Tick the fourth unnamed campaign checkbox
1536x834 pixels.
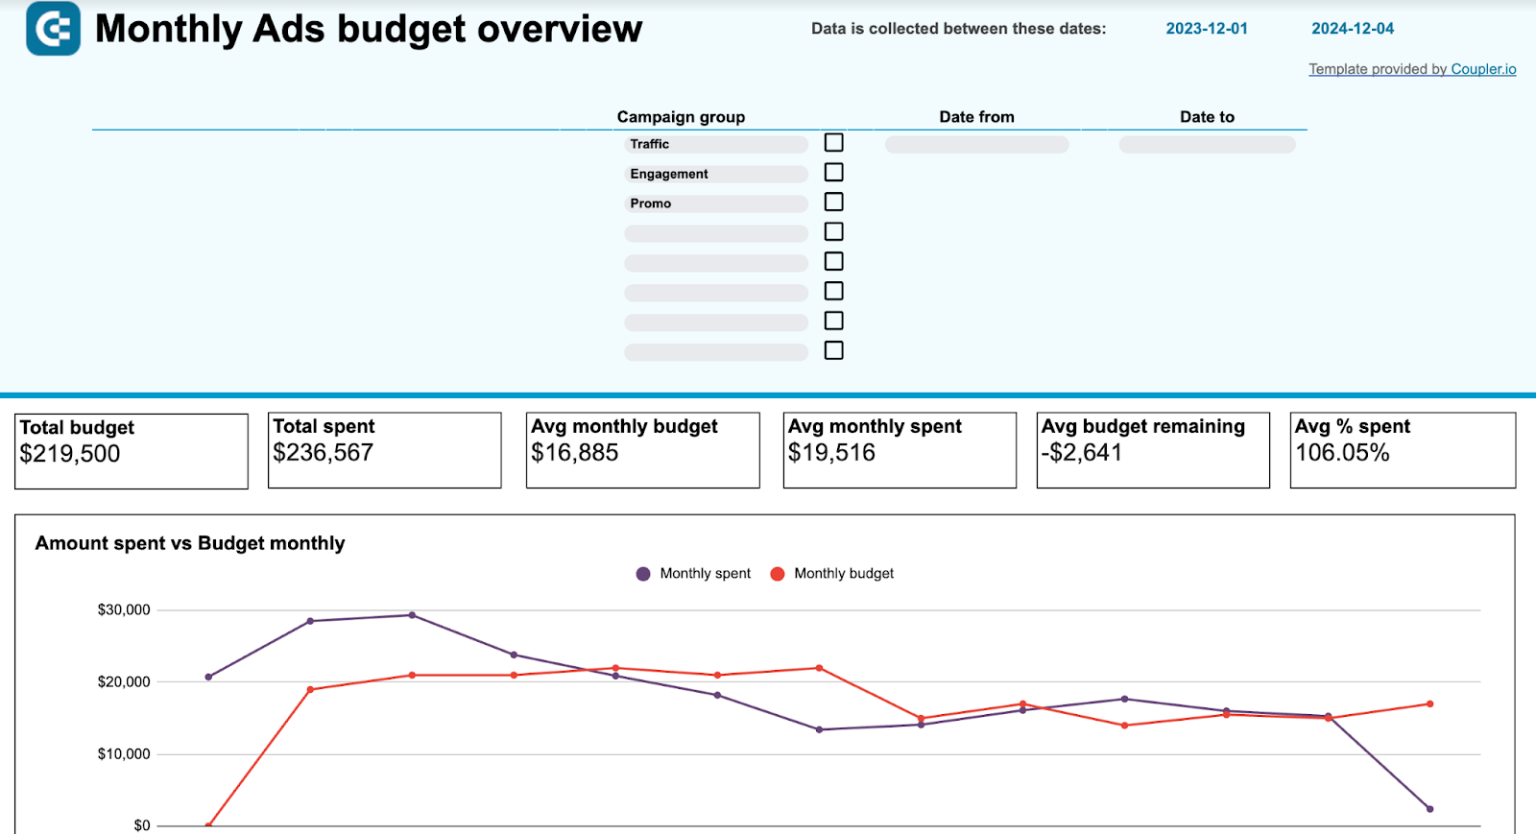pyautogui.click(x=833, y=231)
